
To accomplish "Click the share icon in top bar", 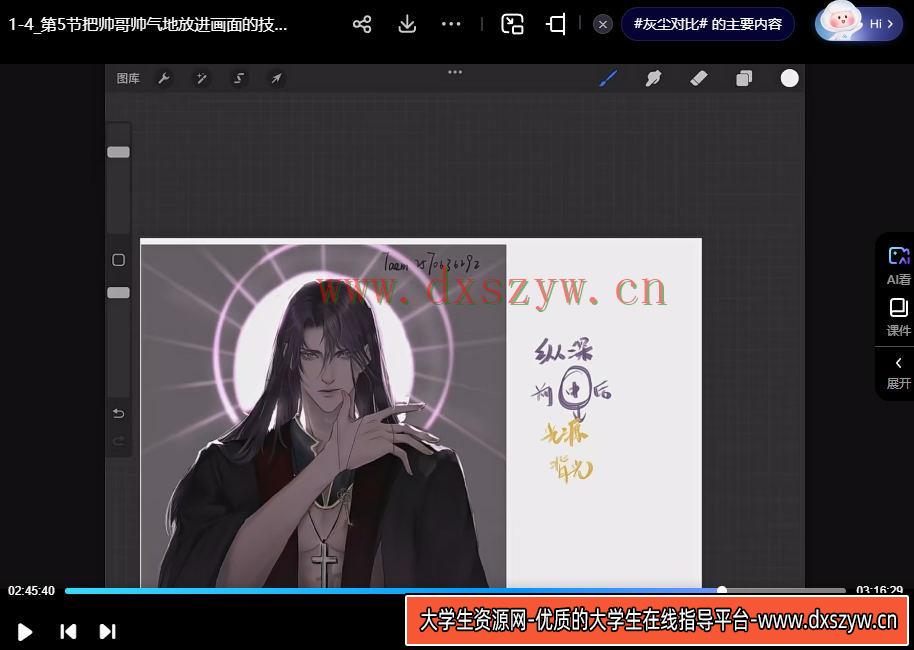I will click(362, 24).
